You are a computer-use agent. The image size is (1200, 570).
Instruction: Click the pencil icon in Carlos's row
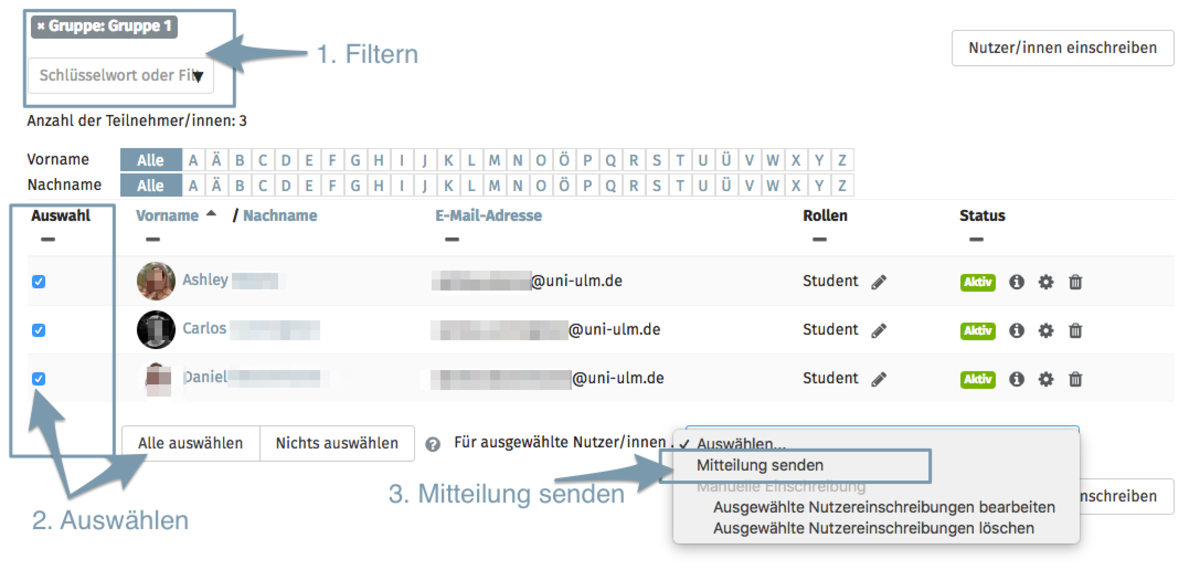click(879, 330)
